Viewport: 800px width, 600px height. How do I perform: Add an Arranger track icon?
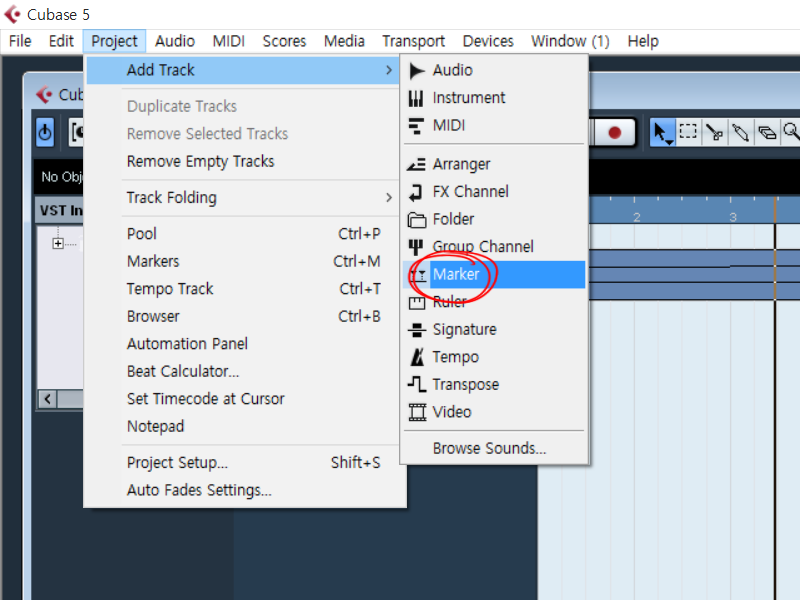pos(416,164)
